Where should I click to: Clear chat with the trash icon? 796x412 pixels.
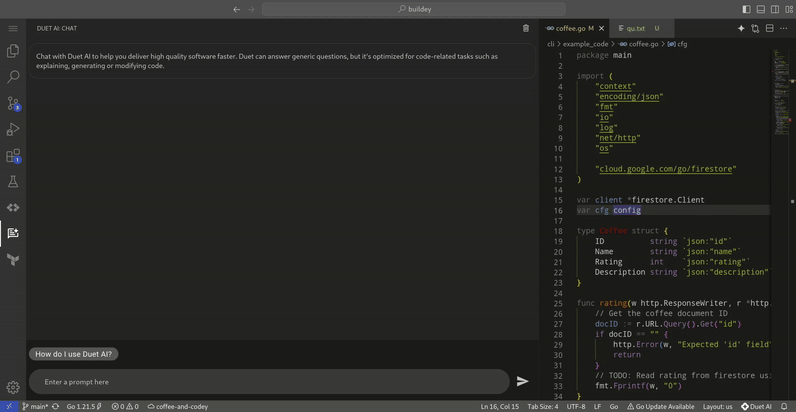click(526, 28)
